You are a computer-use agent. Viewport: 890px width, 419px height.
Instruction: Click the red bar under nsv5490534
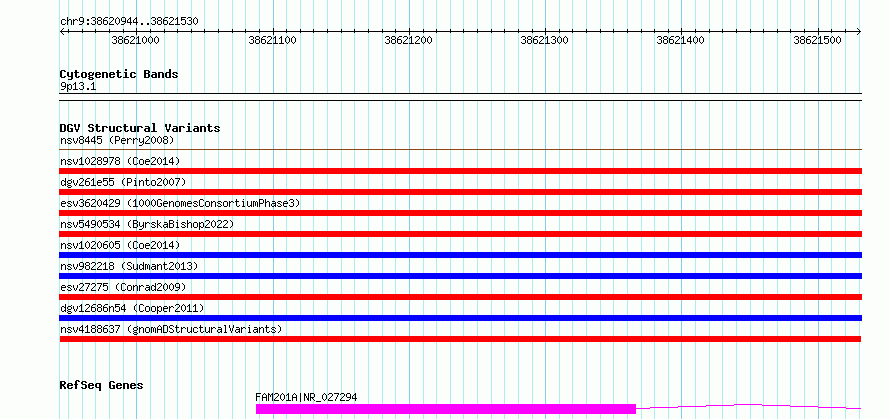pos(460,234)
